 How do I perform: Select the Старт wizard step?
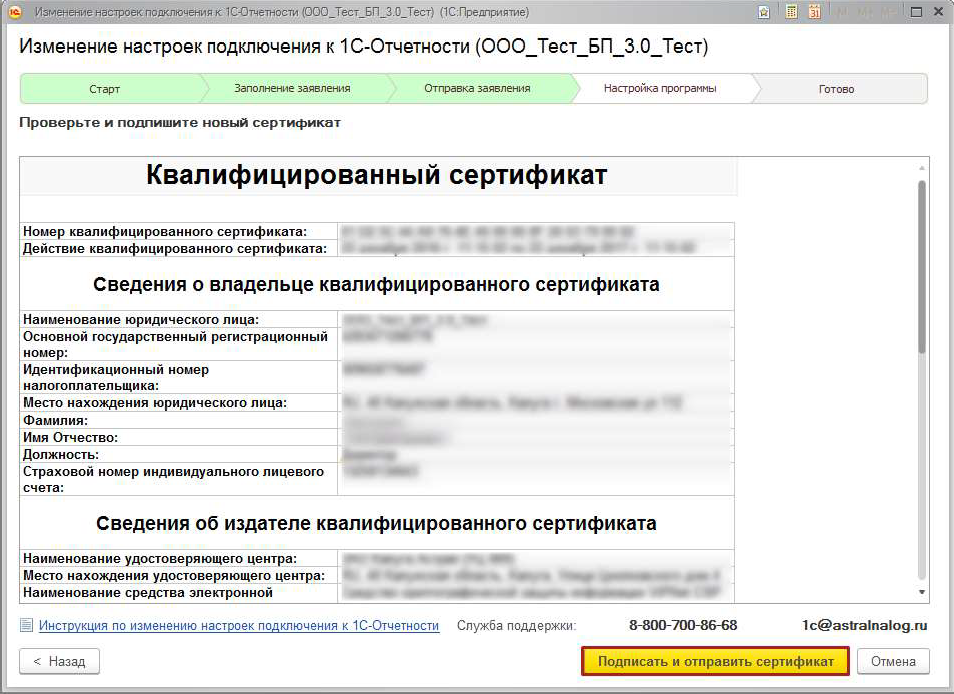105,89
